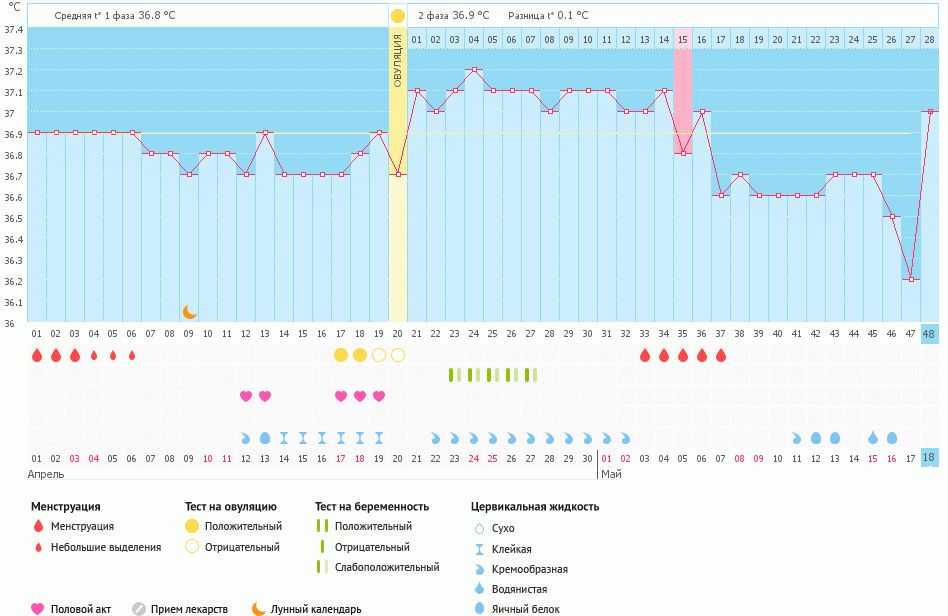The width and height of the screenshot is (948, 616).
Task: Click the 'Половой акт' heart legend icon
Action: tap(38, 608)
